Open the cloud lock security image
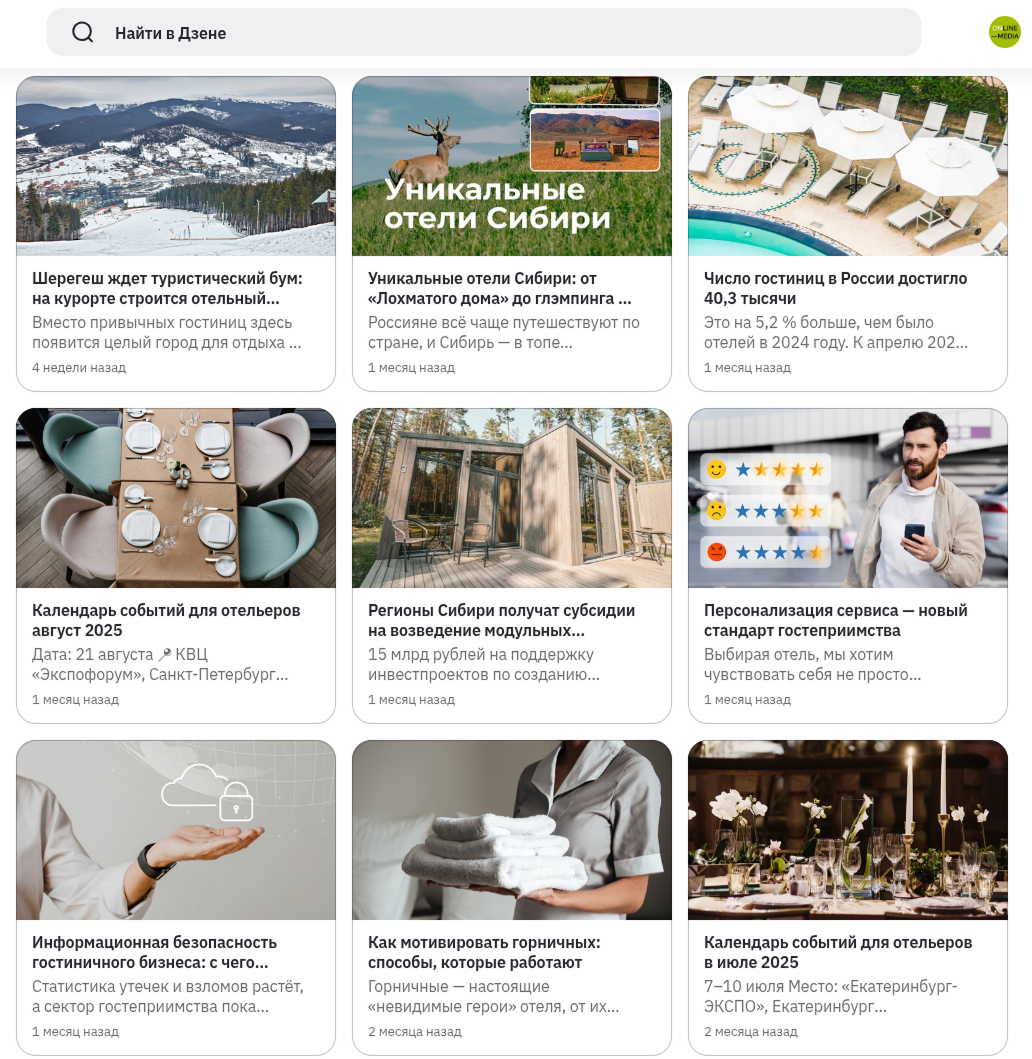1032x1059 pixels. (176, 830)
